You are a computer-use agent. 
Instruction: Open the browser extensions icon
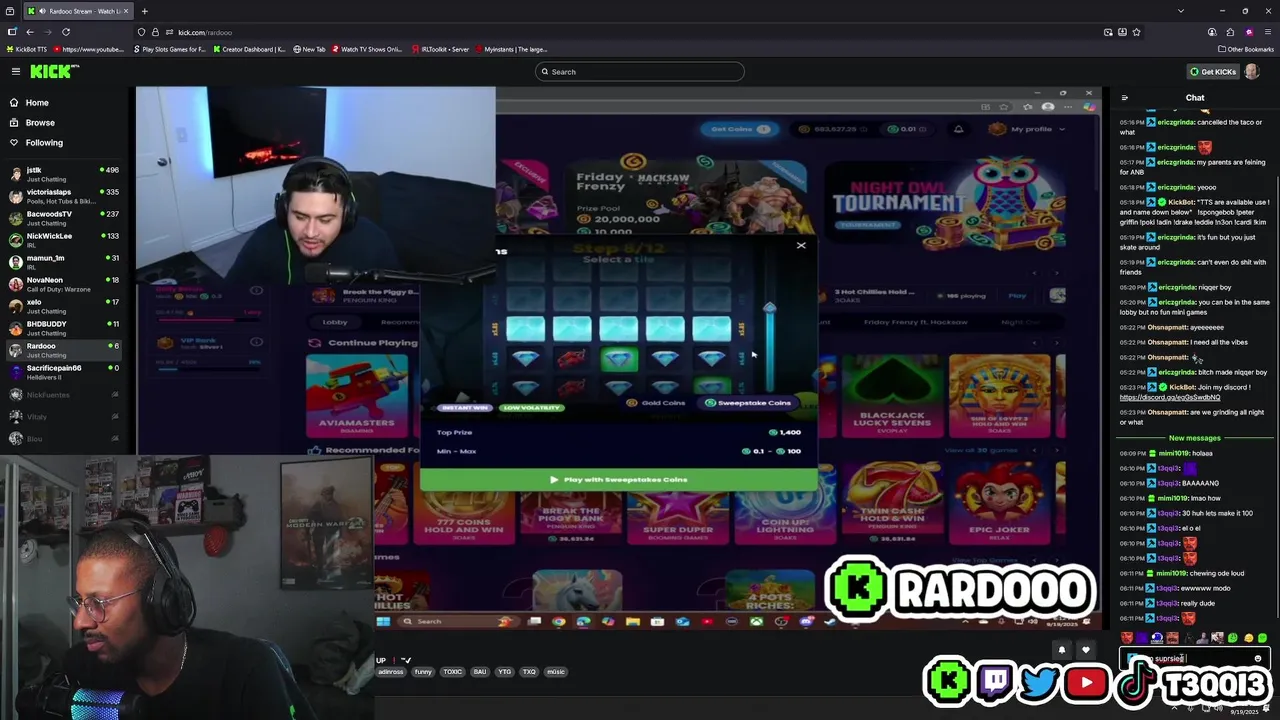point(1231,32)
